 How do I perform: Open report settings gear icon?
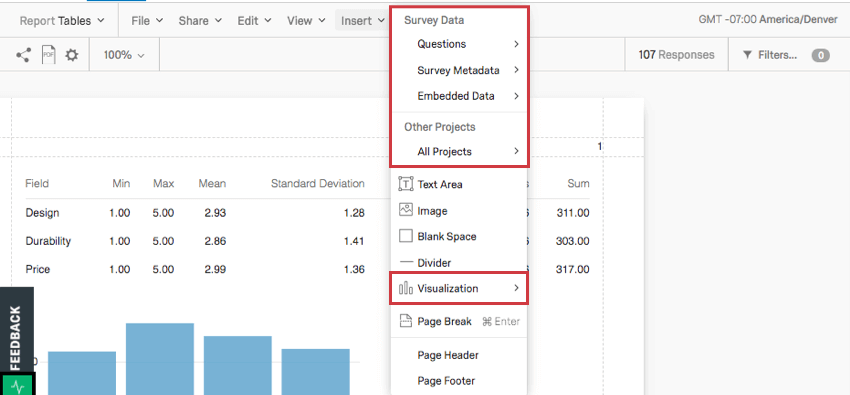point(72,55)
